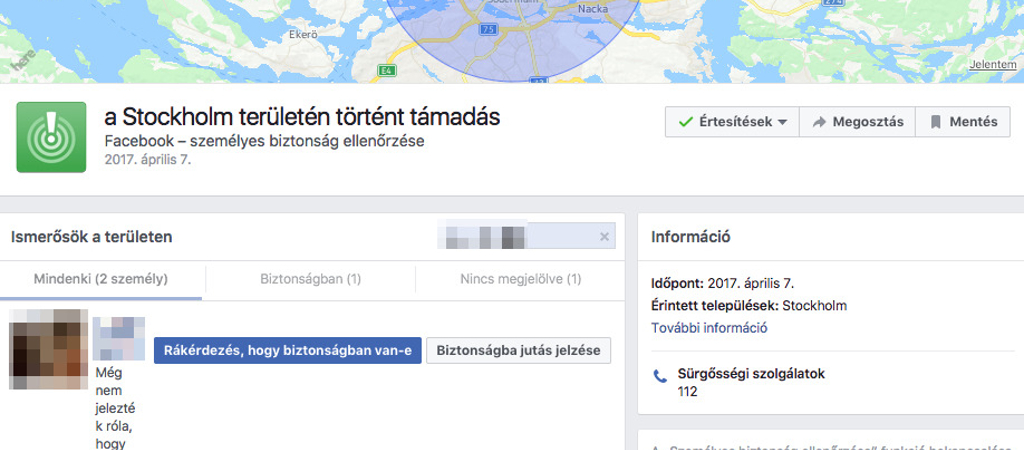The height and width of the screenshot is (450, 1024).
Task: Switch to Nincs megjelölve (1) tab
Action: [520, 280]
